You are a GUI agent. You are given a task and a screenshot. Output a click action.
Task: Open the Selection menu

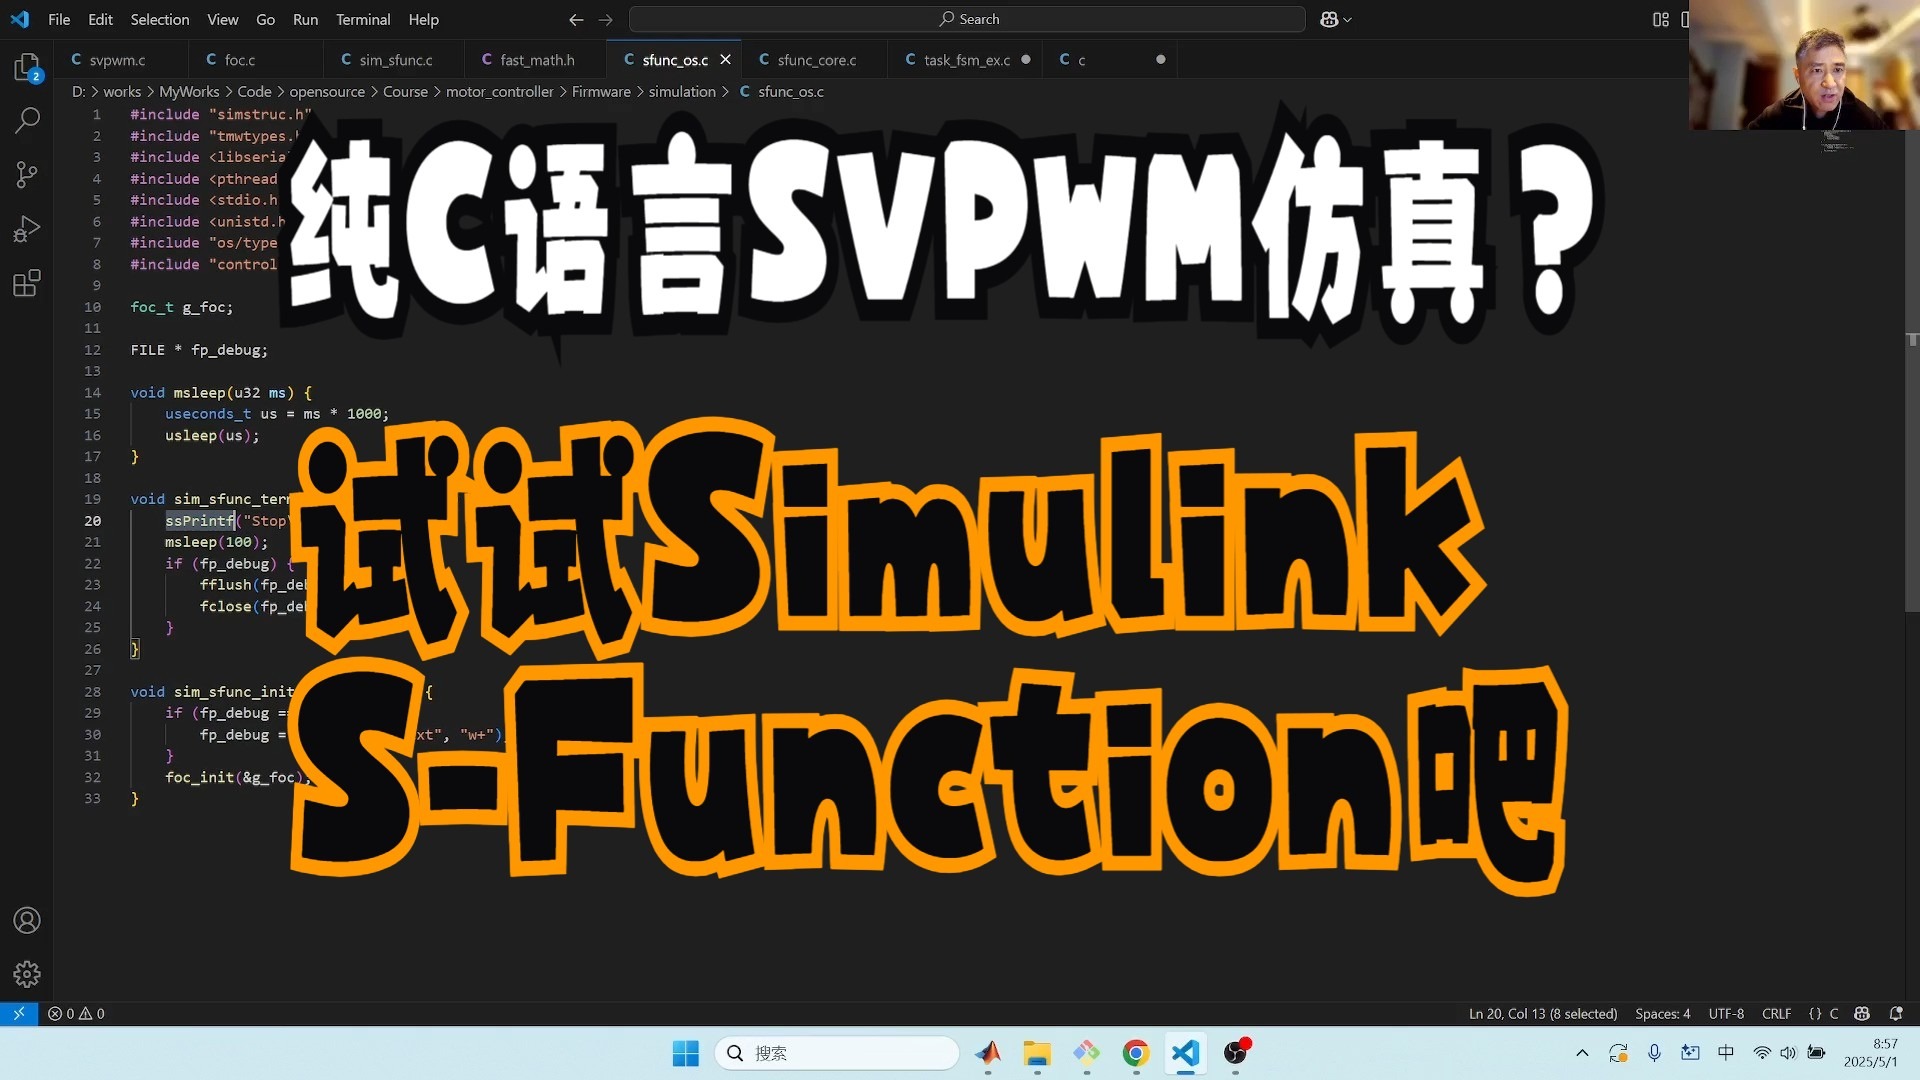159,19
